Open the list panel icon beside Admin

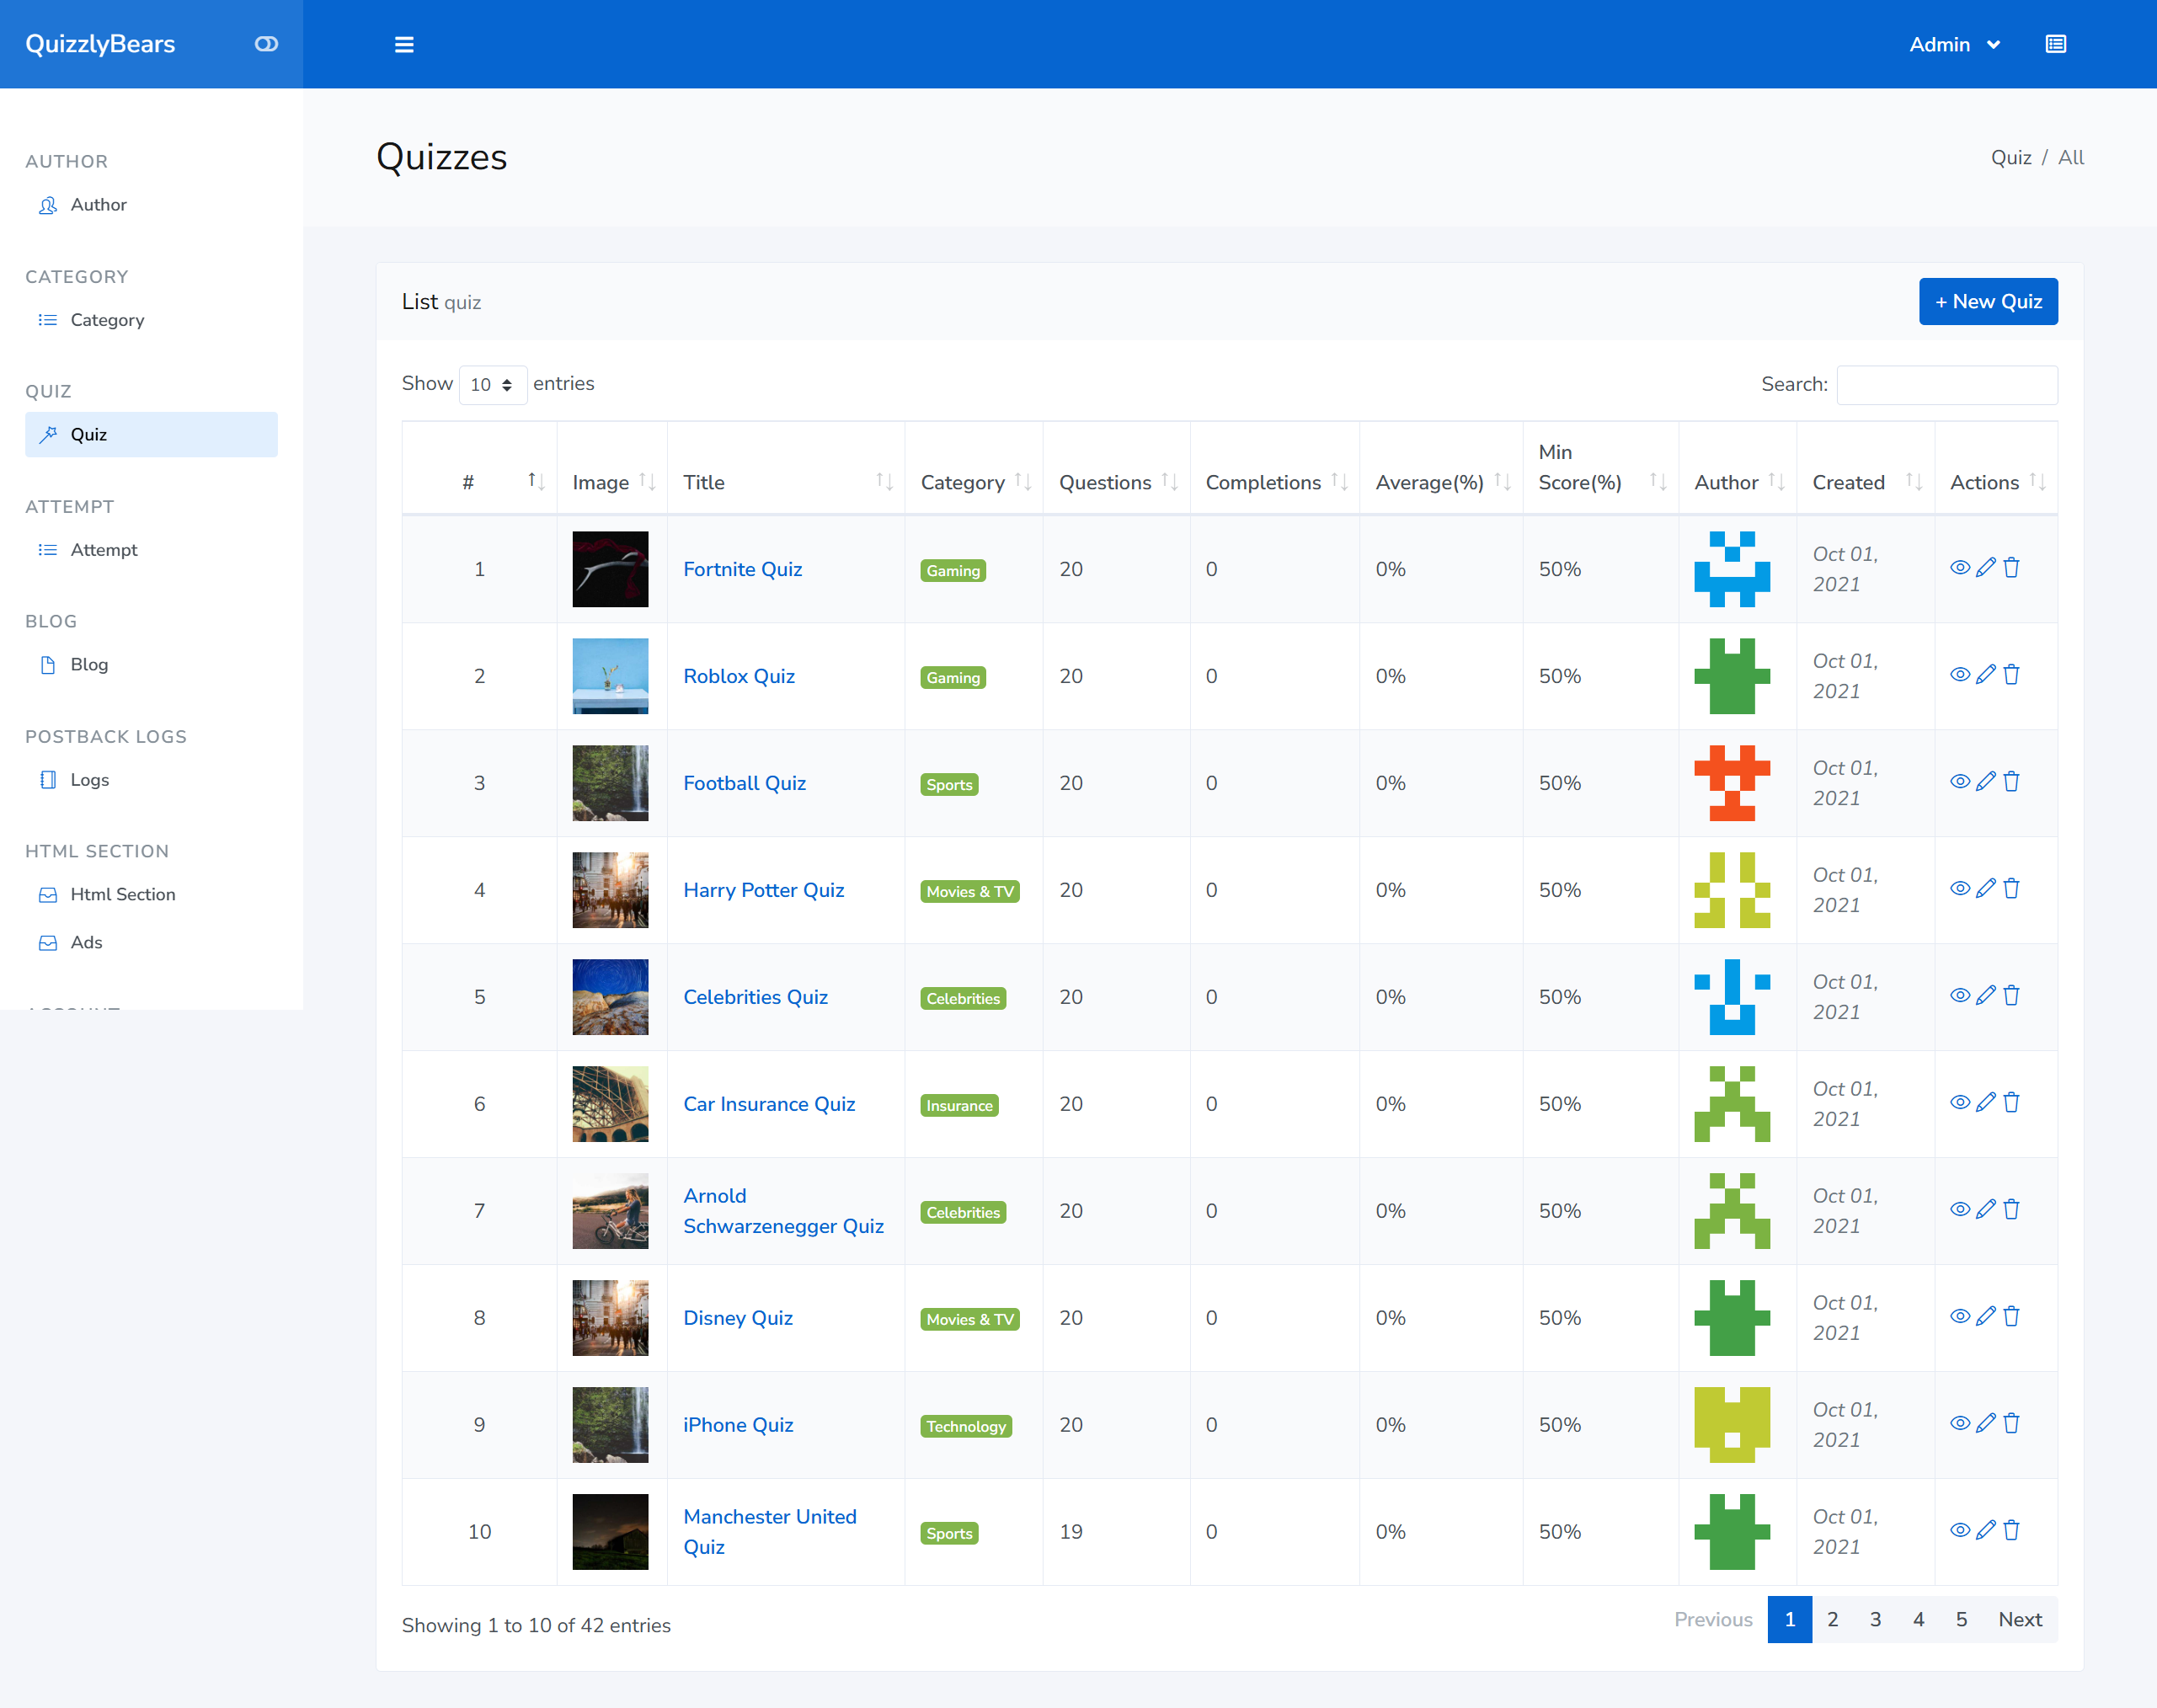[2055, 44]
